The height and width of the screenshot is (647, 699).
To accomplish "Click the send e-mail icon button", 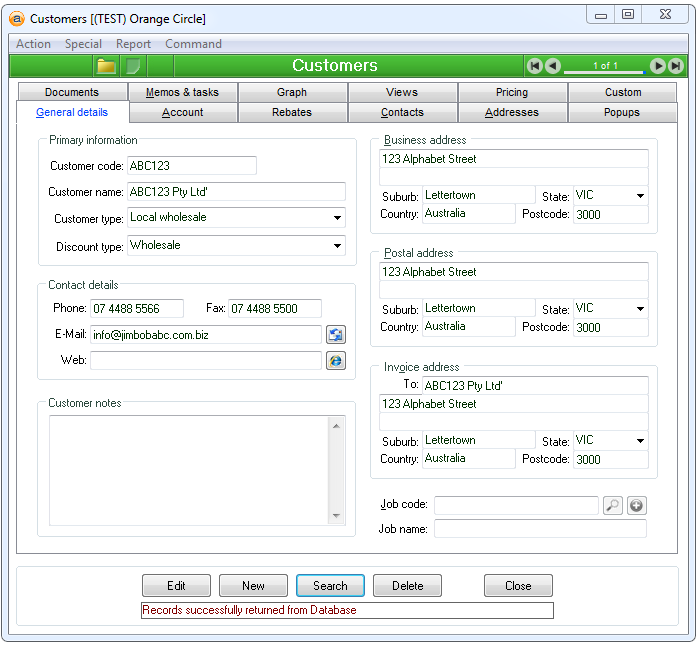I will [x=336, y=335].
